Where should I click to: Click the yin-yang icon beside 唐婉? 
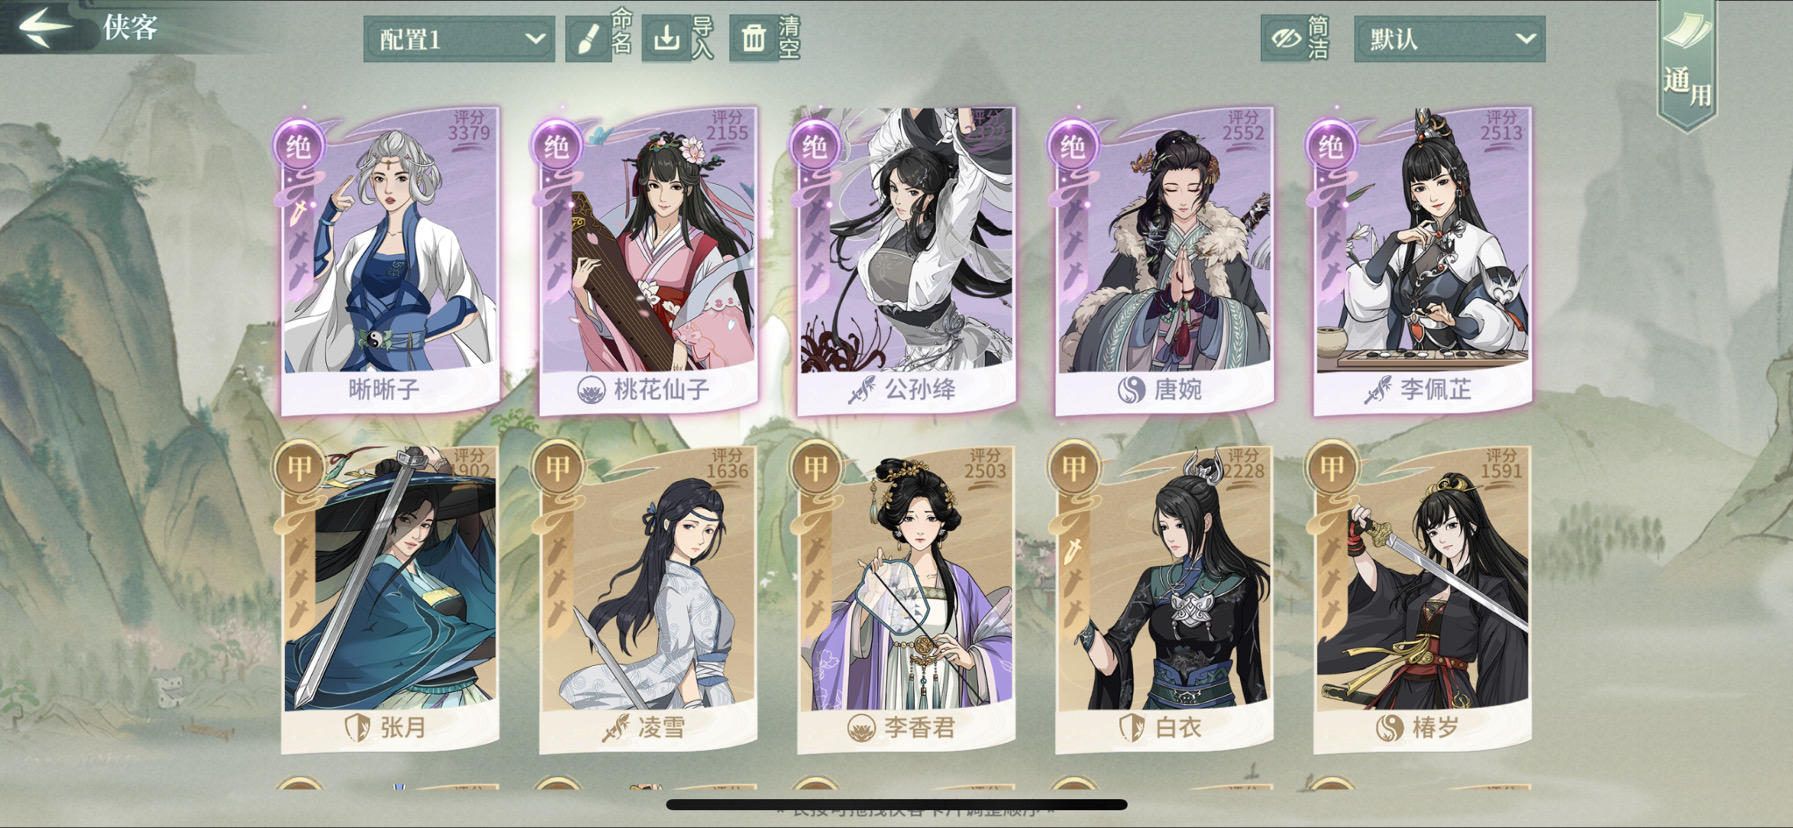(1131, 389)
